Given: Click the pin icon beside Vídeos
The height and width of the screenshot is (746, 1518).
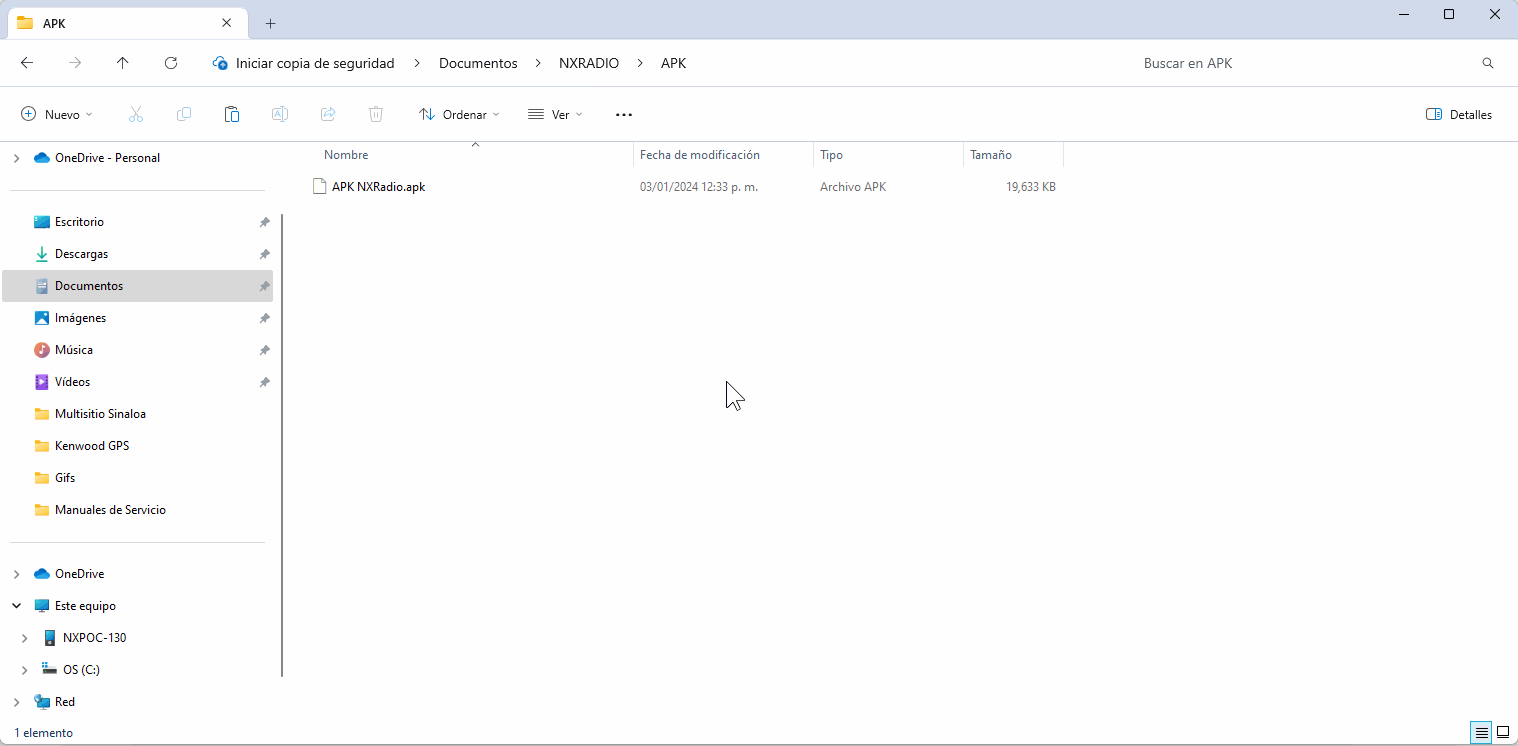Looking at the screenshot, I should click(x=264, y=382).
